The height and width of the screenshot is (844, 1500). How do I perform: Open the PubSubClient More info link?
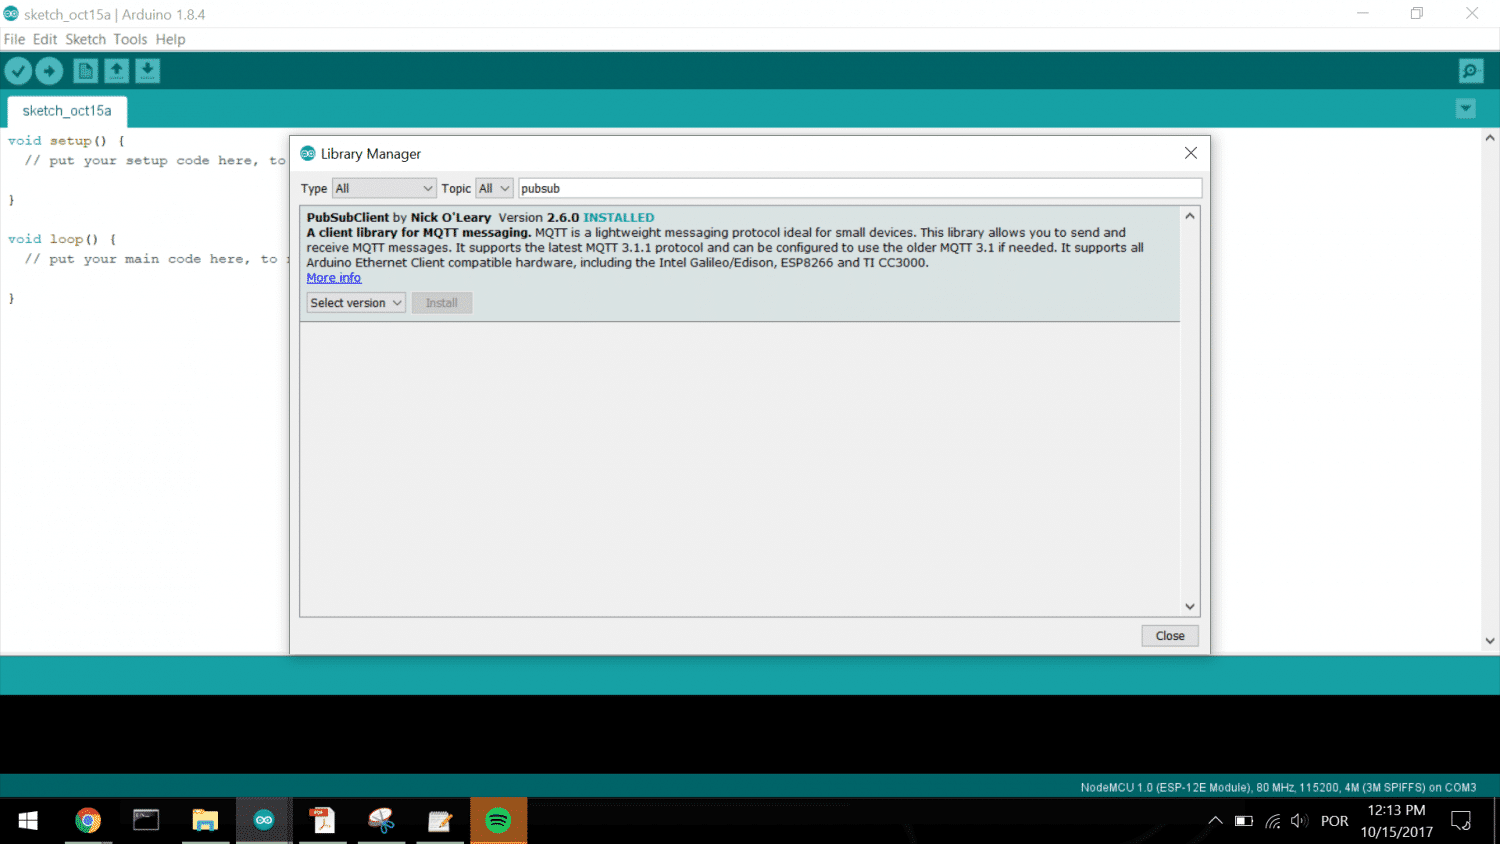point(333,278)
